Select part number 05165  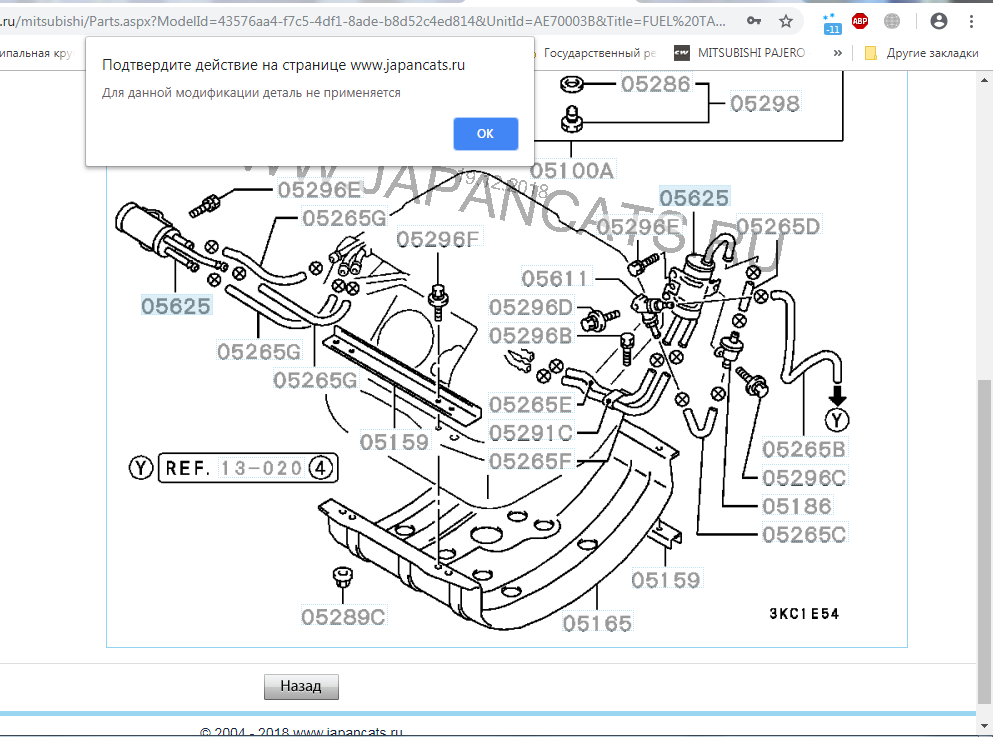[x=597, y=624]
